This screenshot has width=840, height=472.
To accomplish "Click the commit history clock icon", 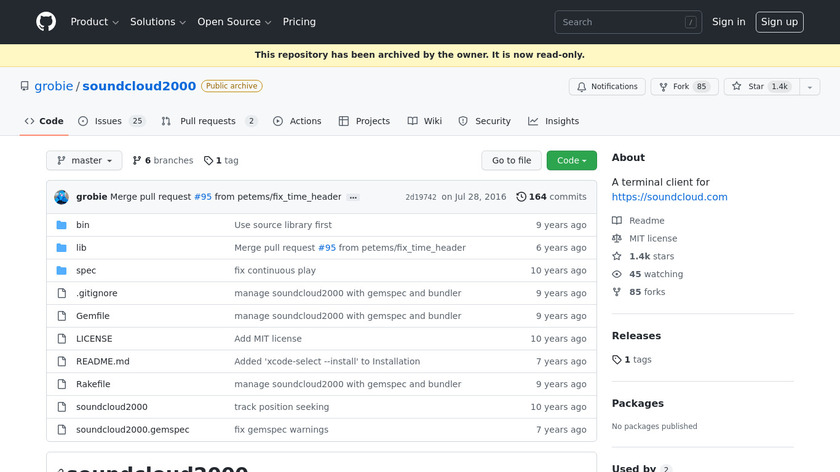I will 521,197.
